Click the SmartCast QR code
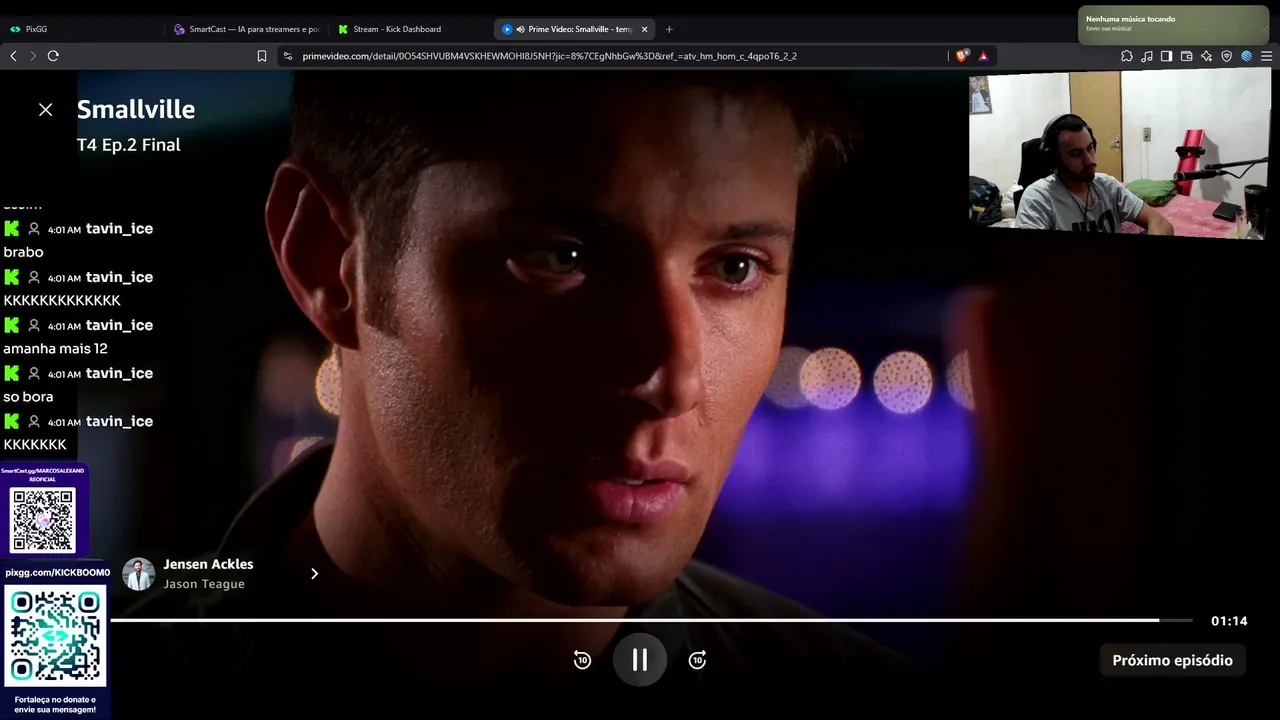 point(42,520)
